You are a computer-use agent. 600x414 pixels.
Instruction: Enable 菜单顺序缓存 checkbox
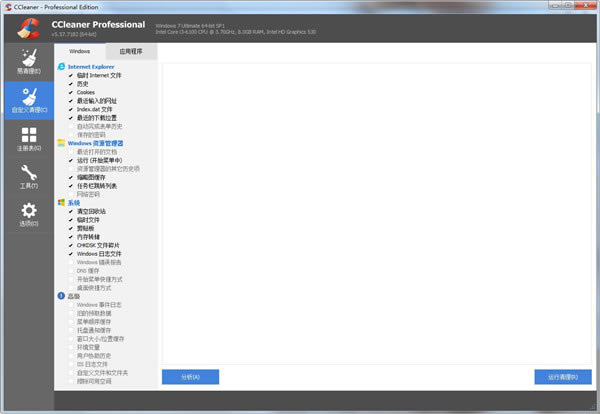point(71,322)
